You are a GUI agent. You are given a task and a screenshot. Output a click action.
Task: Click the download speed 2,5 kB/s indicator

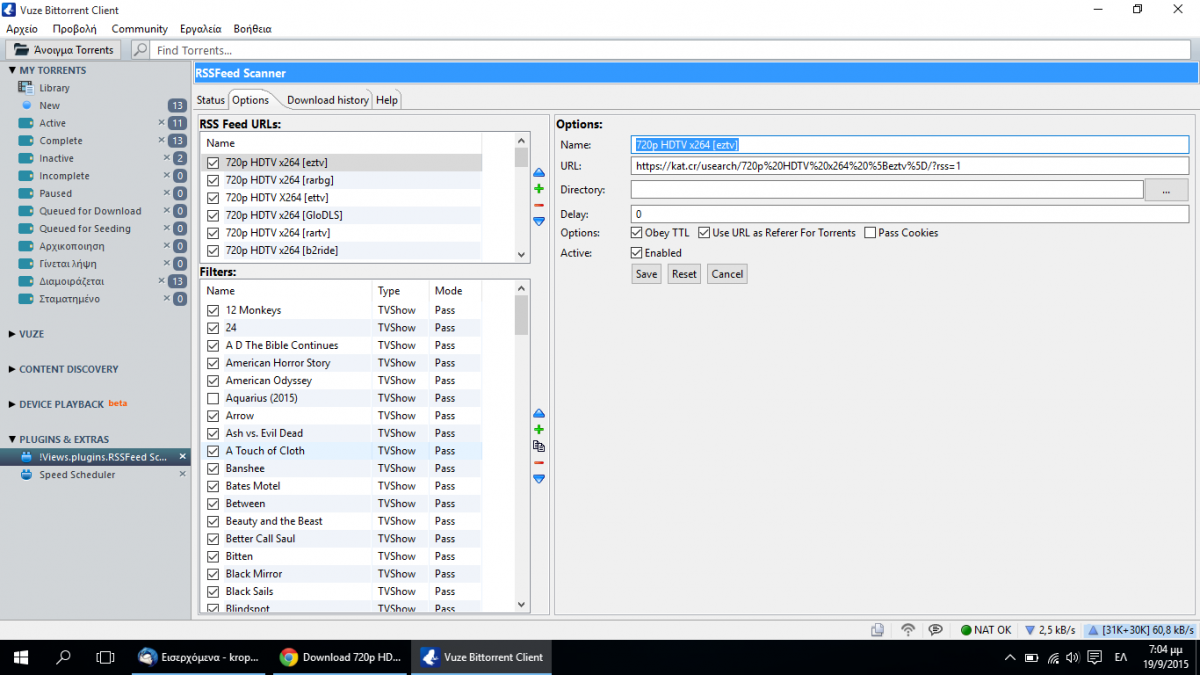coord(1050,630)
